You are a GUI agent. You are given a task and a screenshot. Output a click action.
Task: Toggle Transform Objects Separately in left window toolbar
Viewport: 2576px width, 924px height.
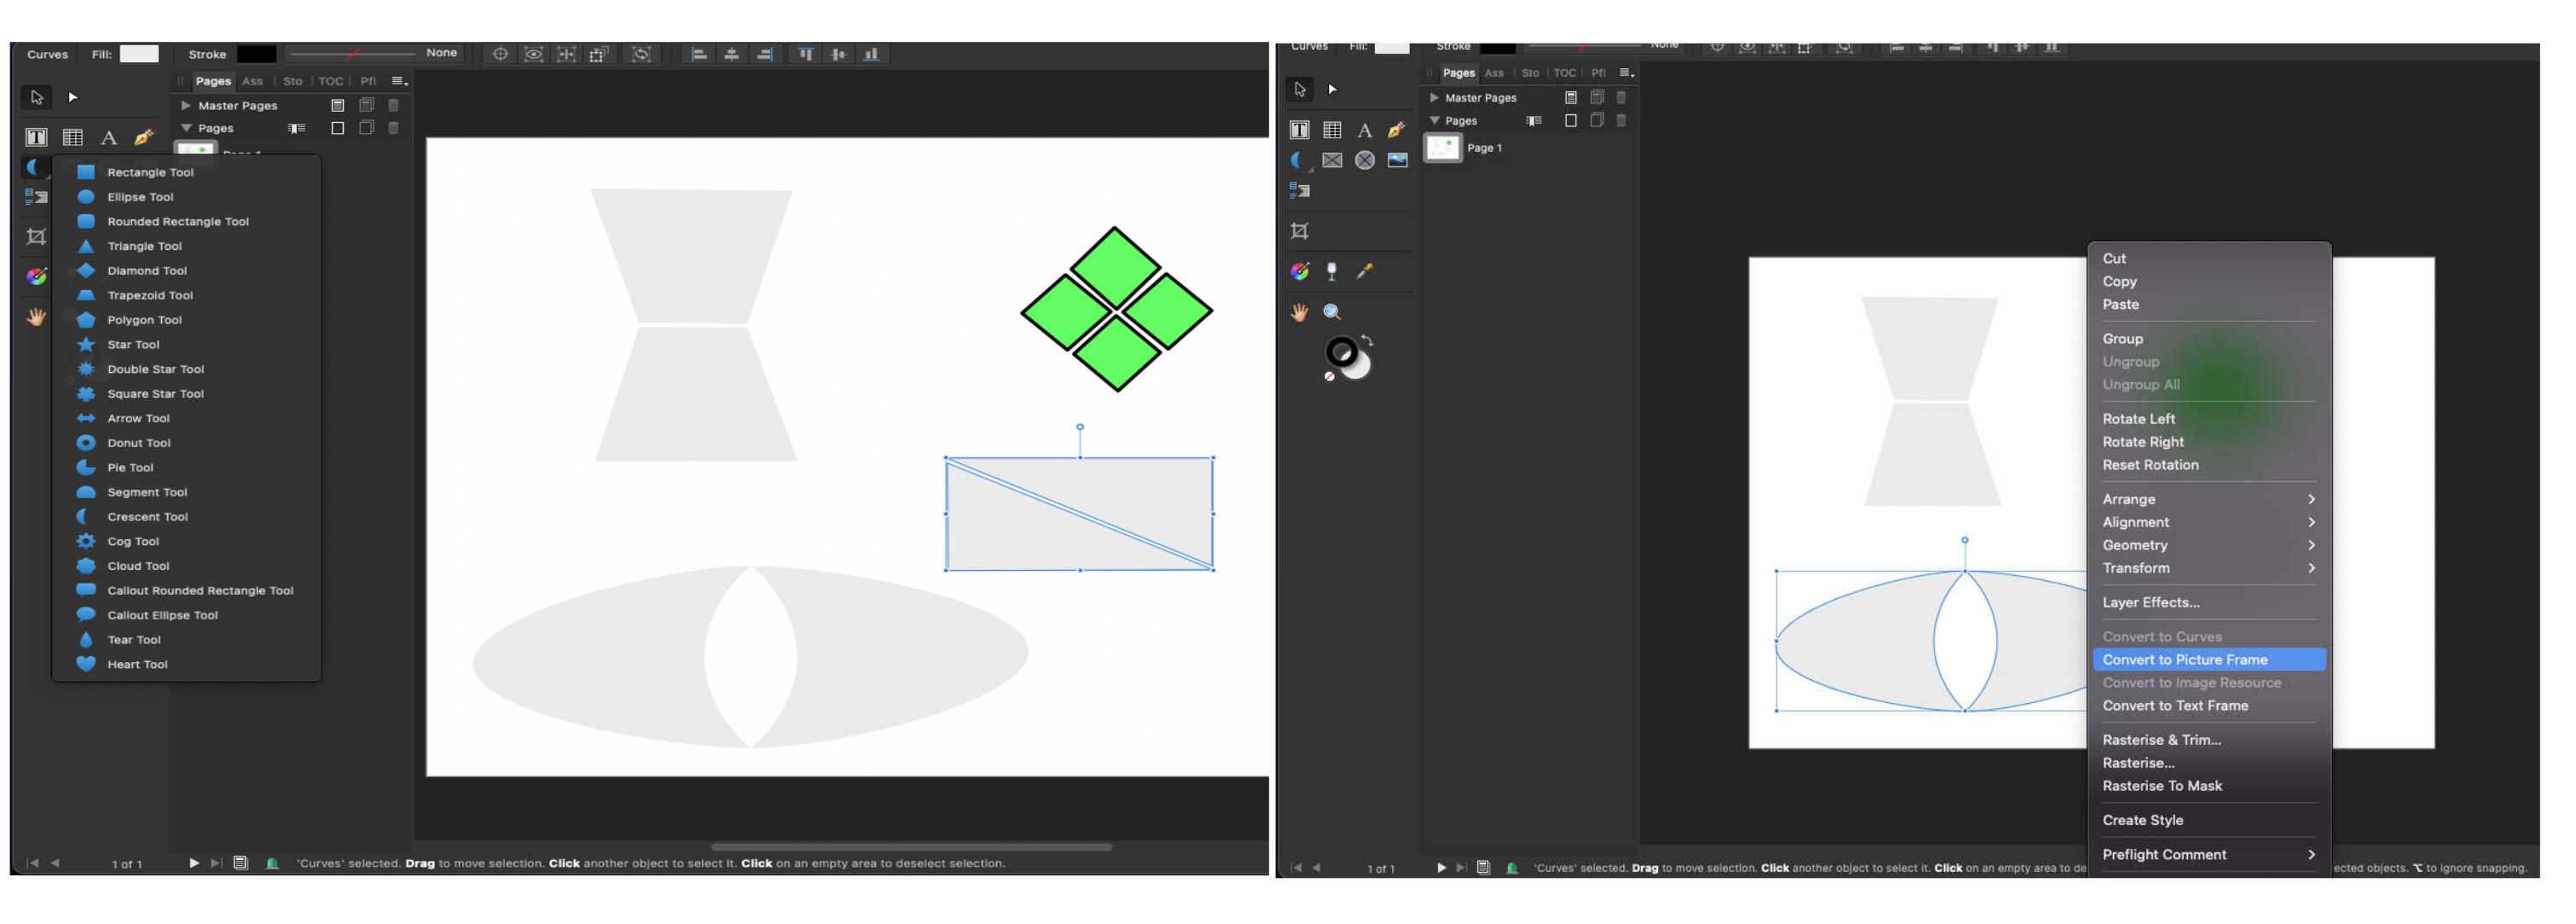(598, 54)
